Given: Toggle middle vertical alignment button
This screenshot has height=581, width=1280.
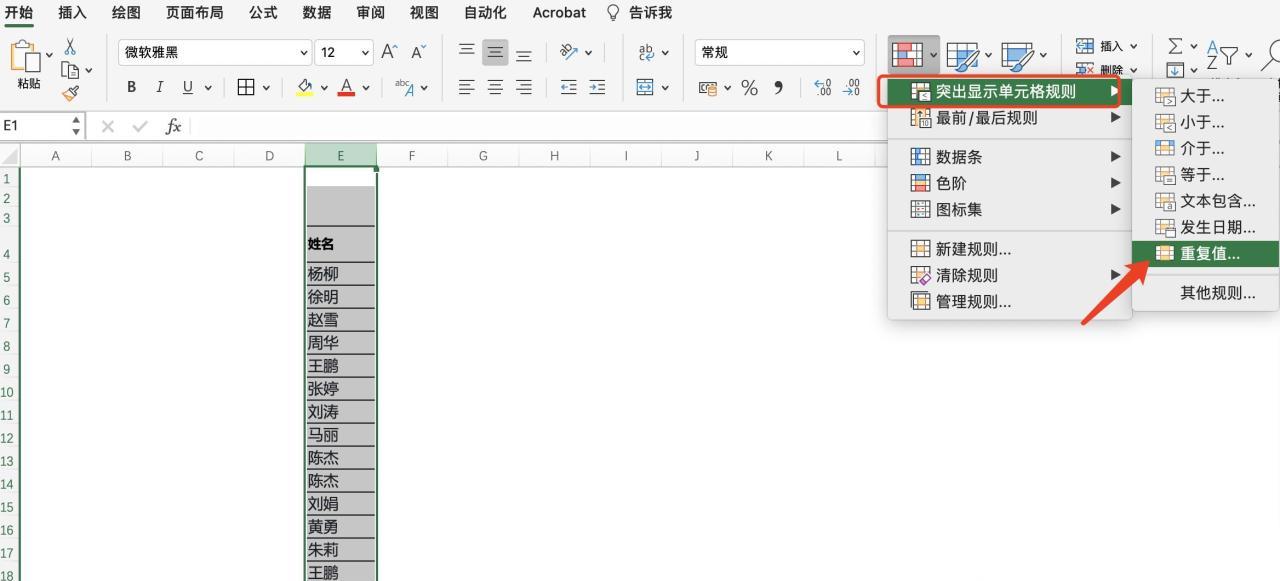Looking at the screenshot, I should (494, 52).
